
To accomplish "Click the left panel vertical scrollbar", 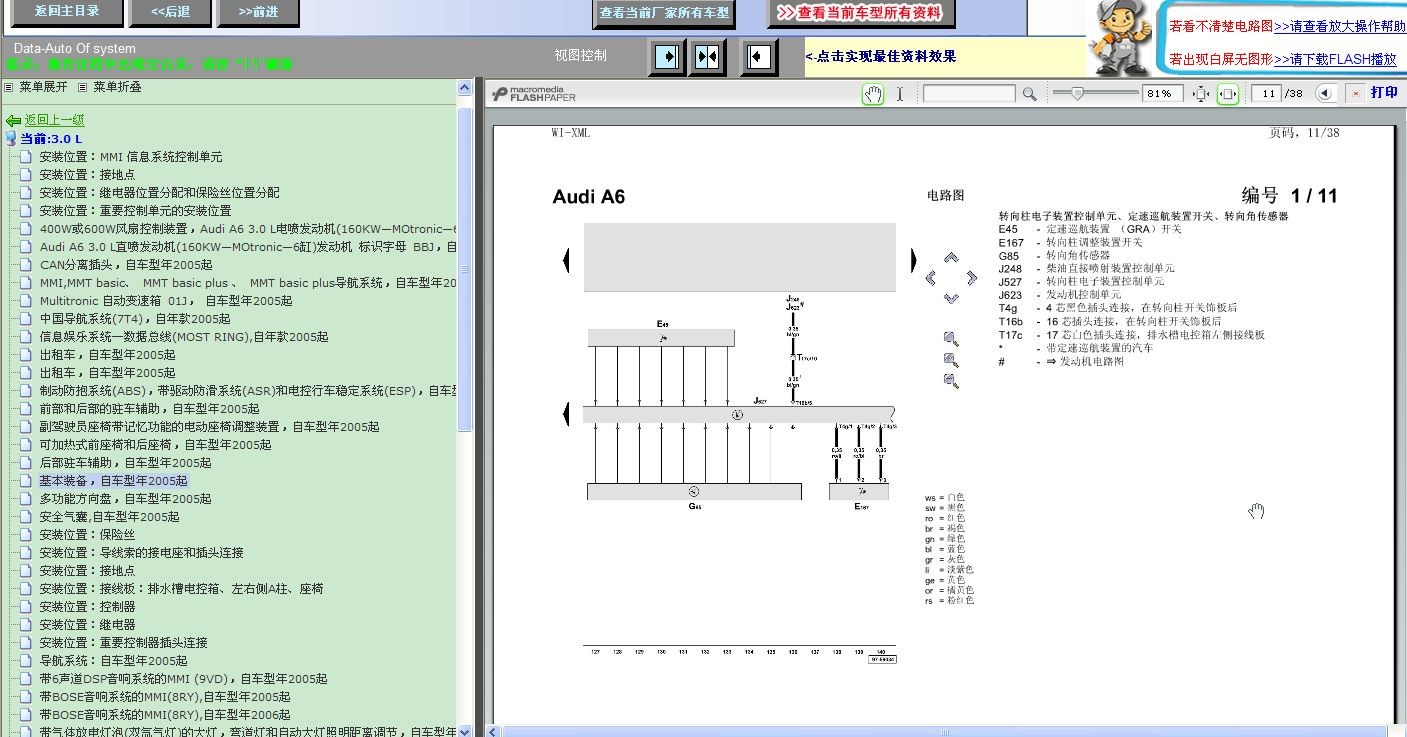I will click(465, 270).
